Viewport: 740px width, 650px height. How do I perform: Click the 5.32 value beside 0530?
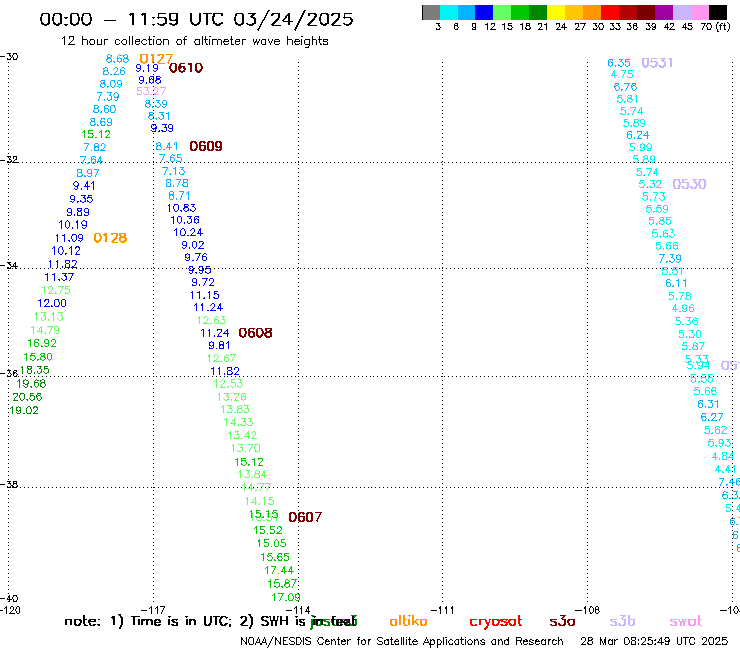(650, 184)
